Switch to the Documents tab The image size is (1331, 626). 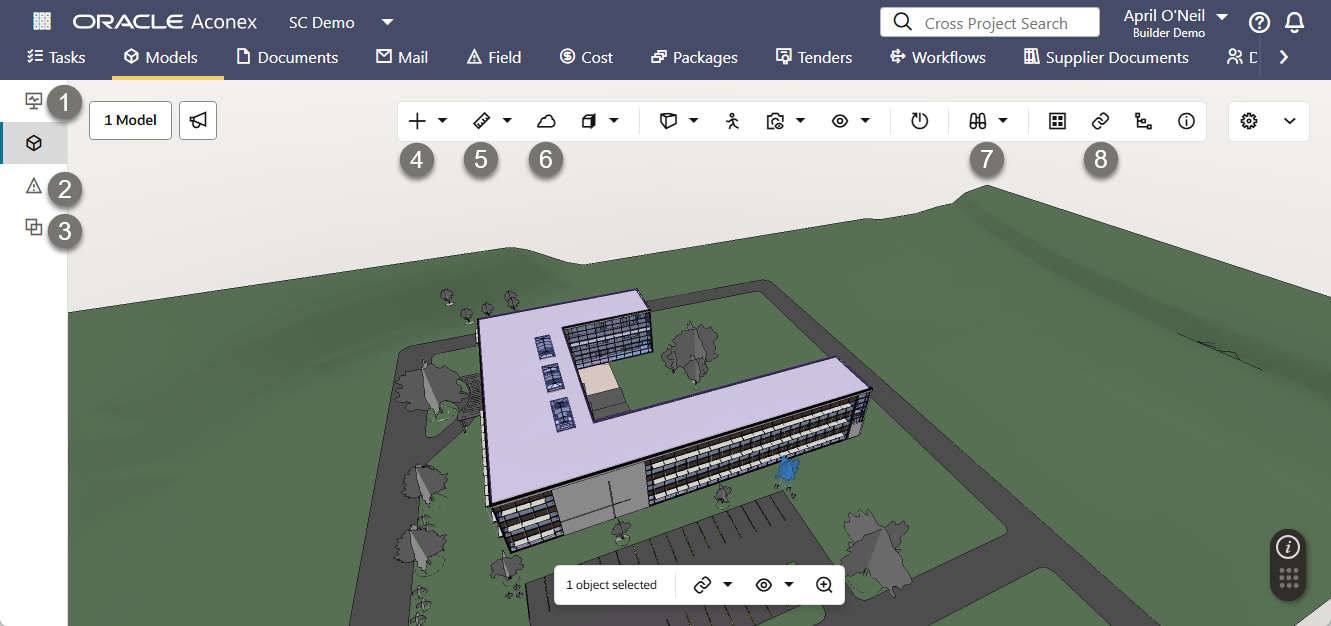tap(287, 57)
